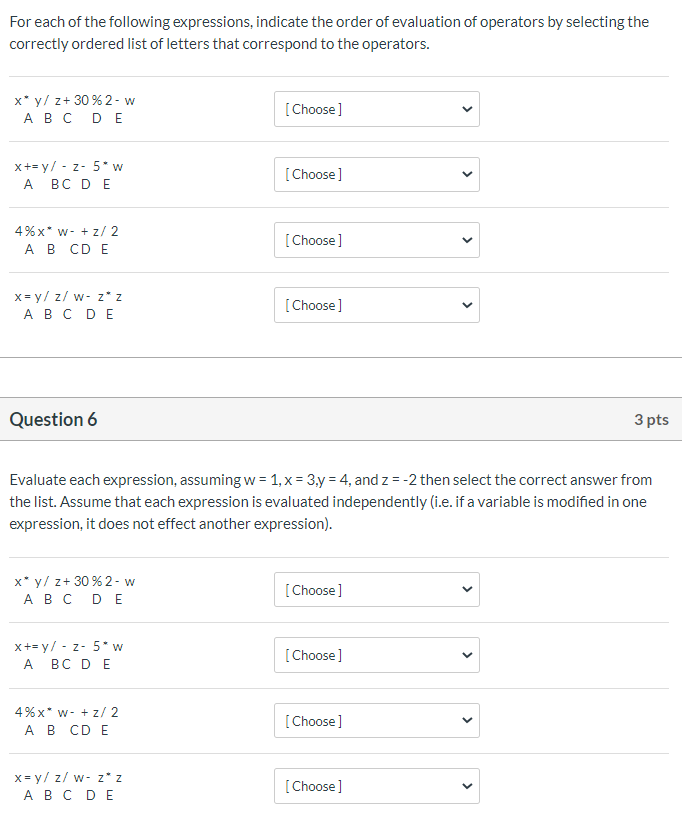Open the third [Choose] dropdown under Question 6
The height and width of the screenshot is (833, 682).
376,720
